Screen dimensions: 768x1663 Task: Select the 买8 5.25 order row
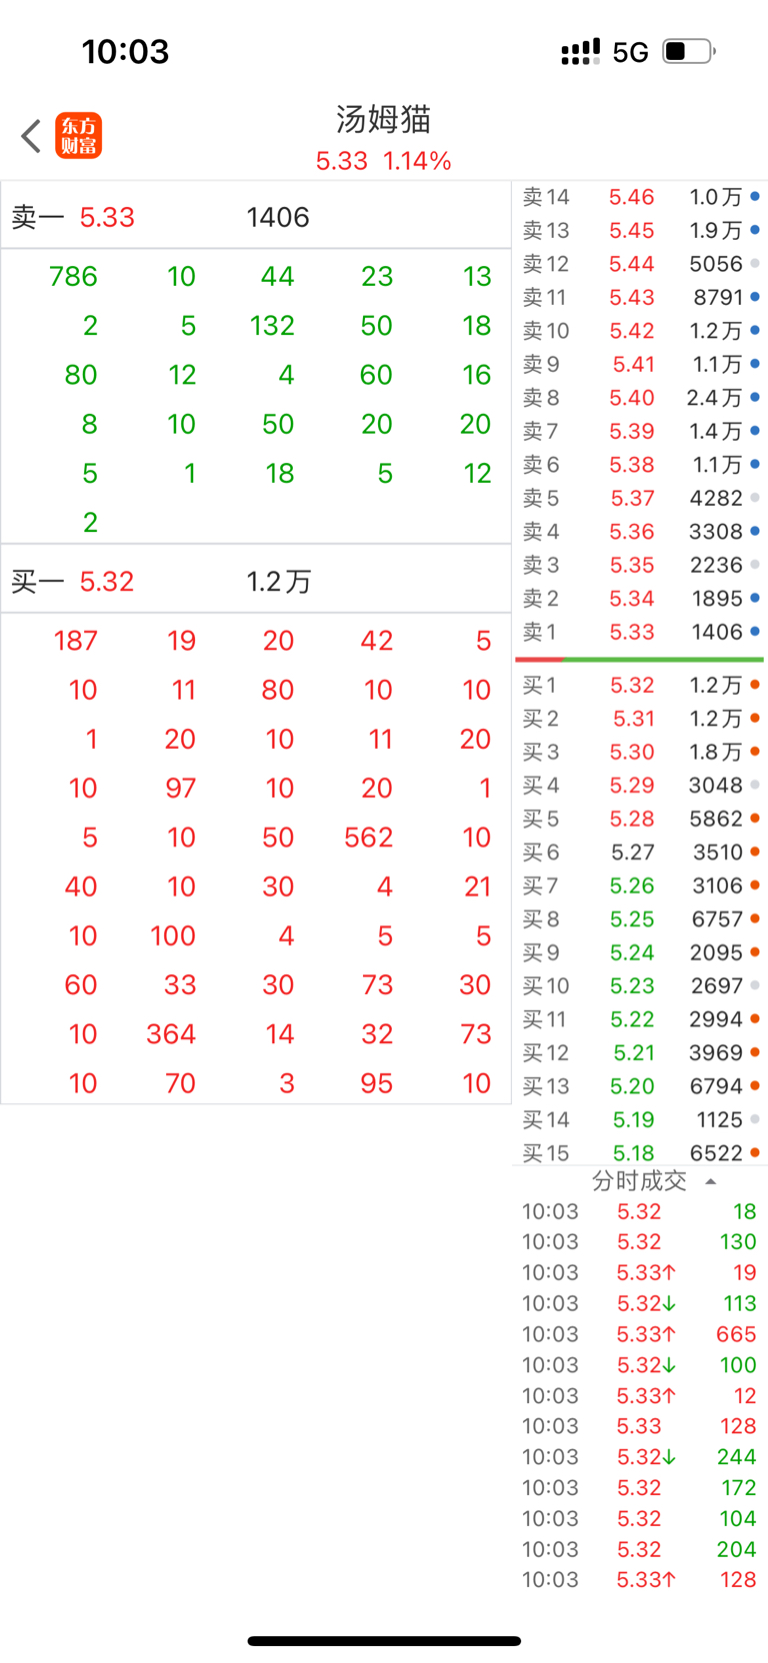[640, 920]
